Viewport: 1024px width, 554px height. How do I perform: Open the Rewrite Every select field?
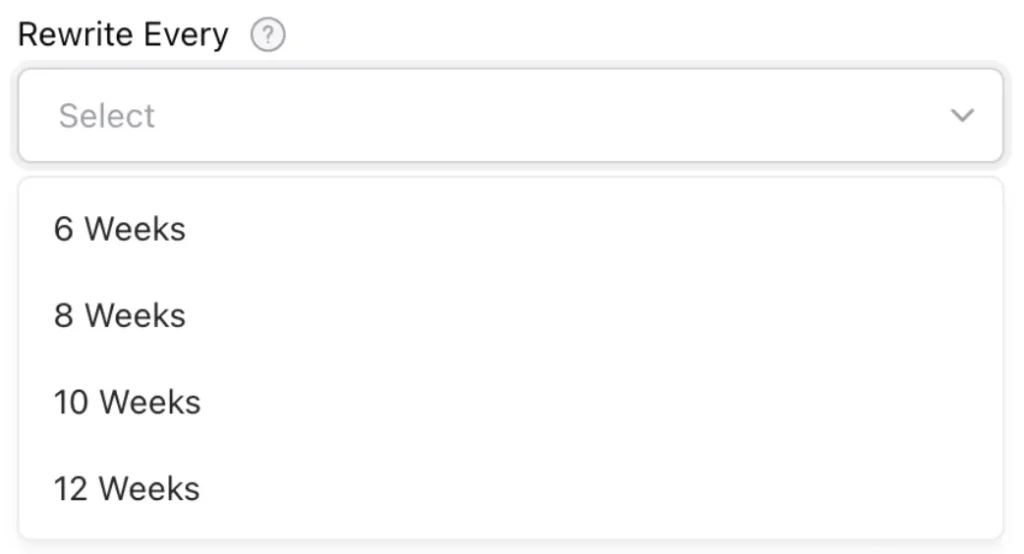pyautogui.click(x=510, y=116)
